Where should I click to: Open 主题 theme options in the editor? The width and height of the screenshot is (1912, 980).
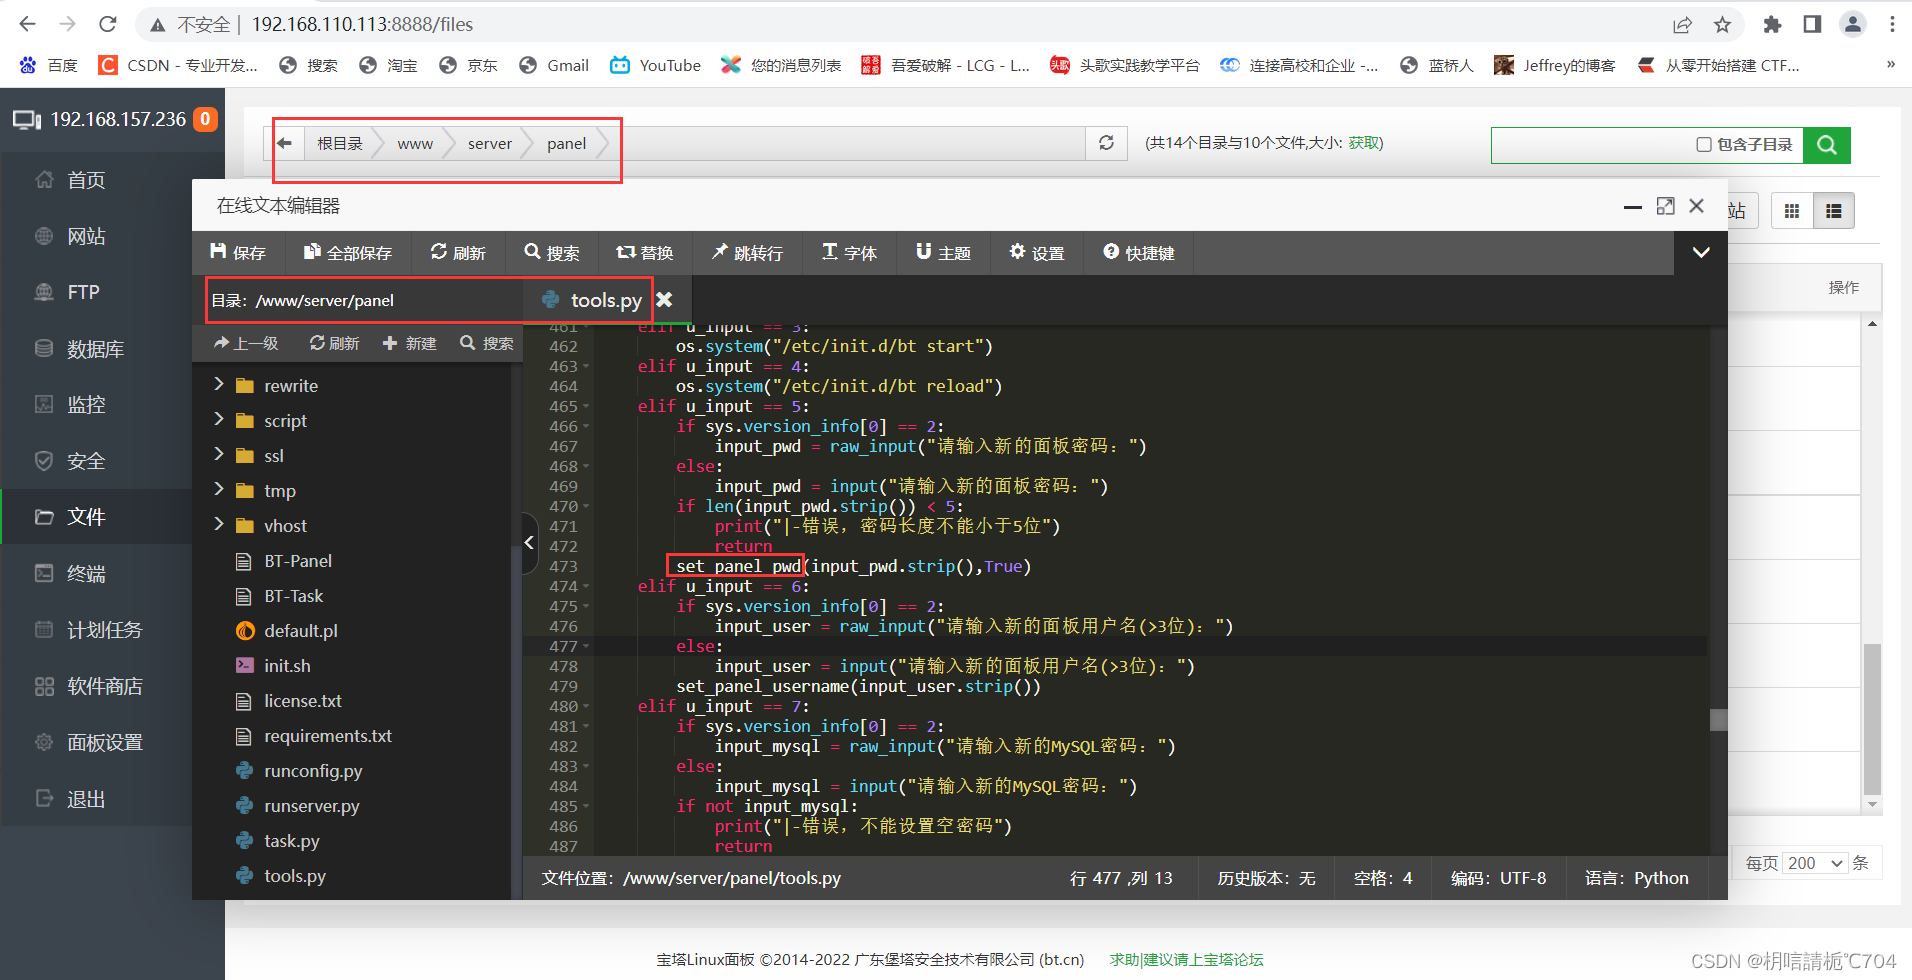click(943, 253)
